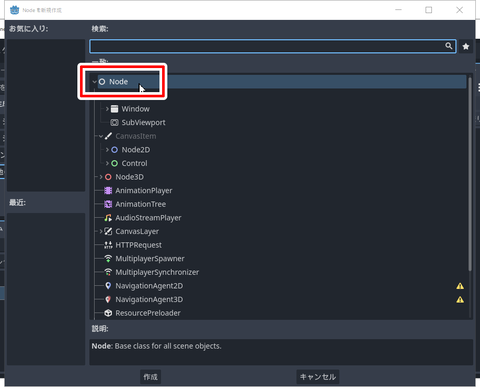The width and height of the screenshot is (480, 391).
Task: Click the NavigationAgent3D pin icon
Action: pos(108,299)
